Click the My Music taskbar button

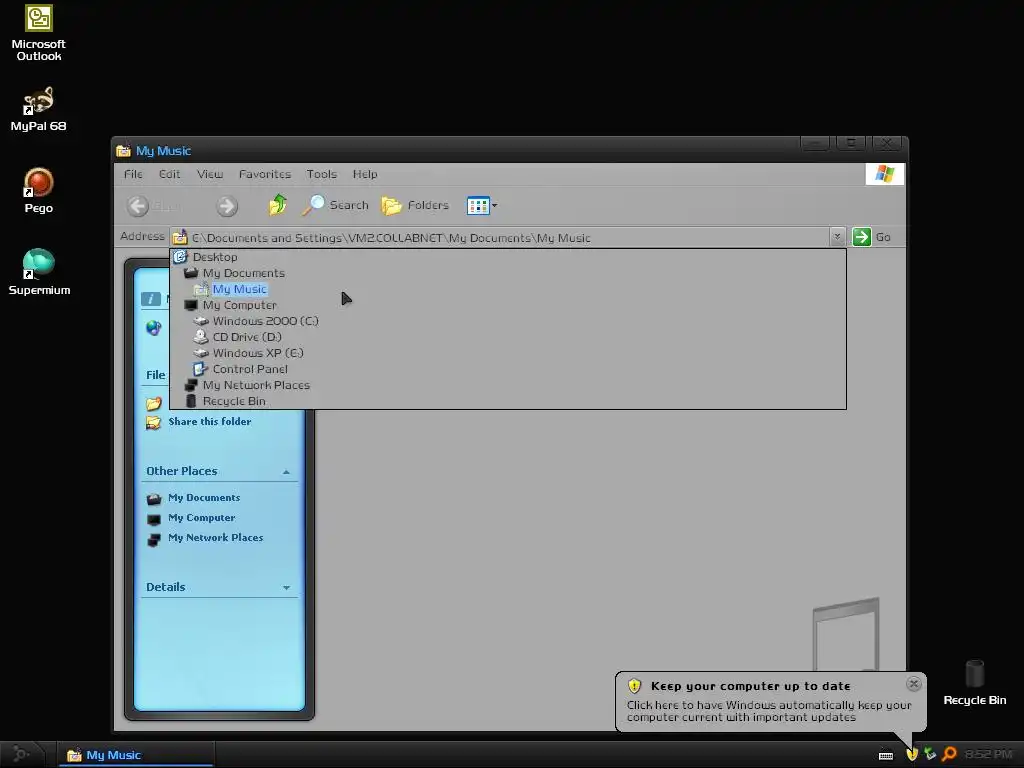point(135,755)
